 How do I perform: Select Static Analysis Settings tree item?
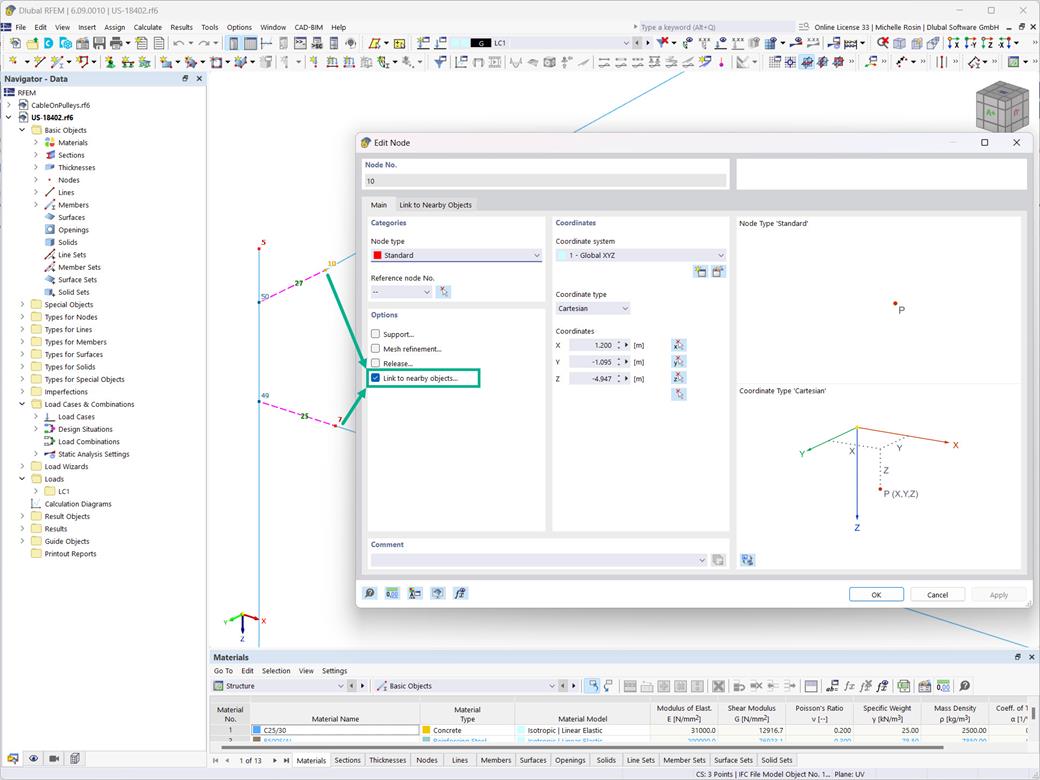[x=94, y=454]
